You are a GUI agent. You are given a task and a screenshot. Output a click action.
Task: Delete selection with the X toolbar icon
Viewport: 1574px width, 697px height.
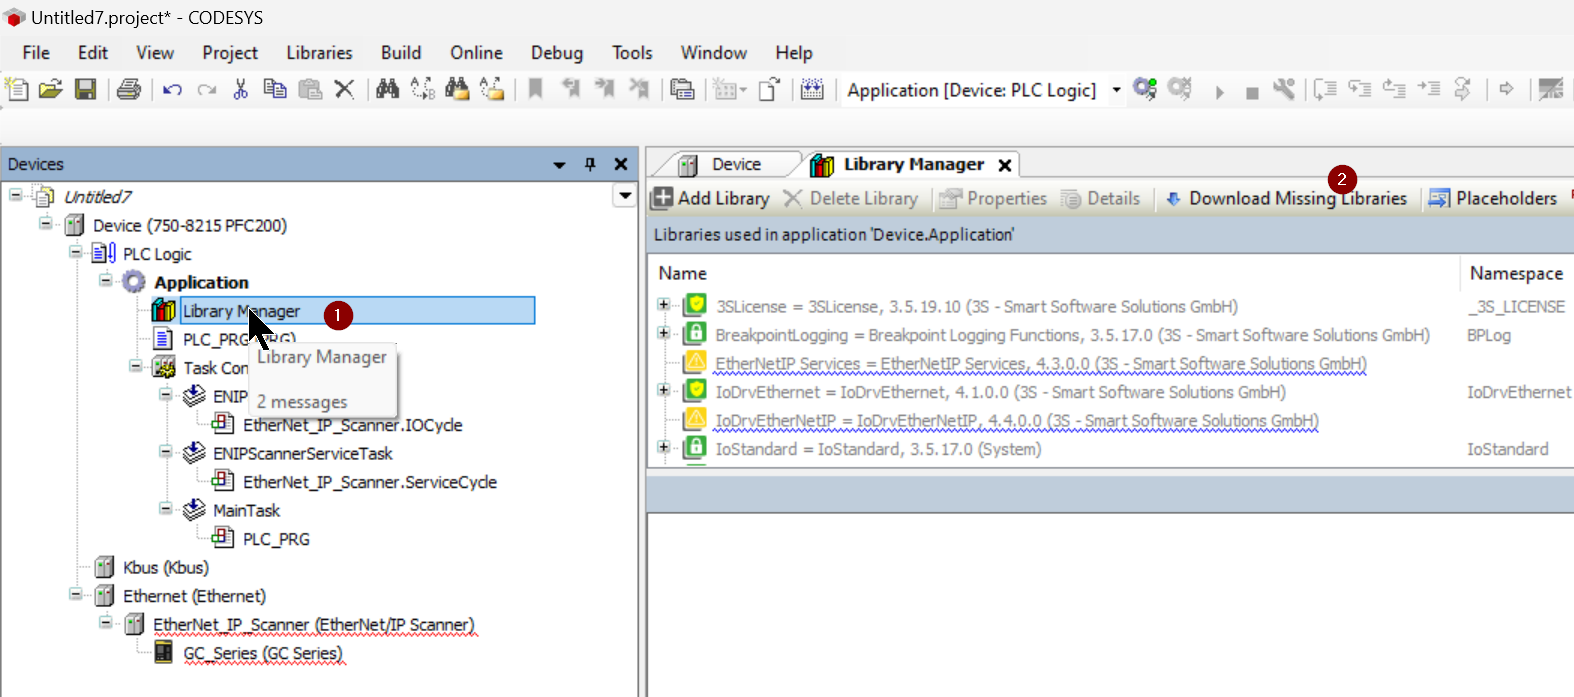344,89
